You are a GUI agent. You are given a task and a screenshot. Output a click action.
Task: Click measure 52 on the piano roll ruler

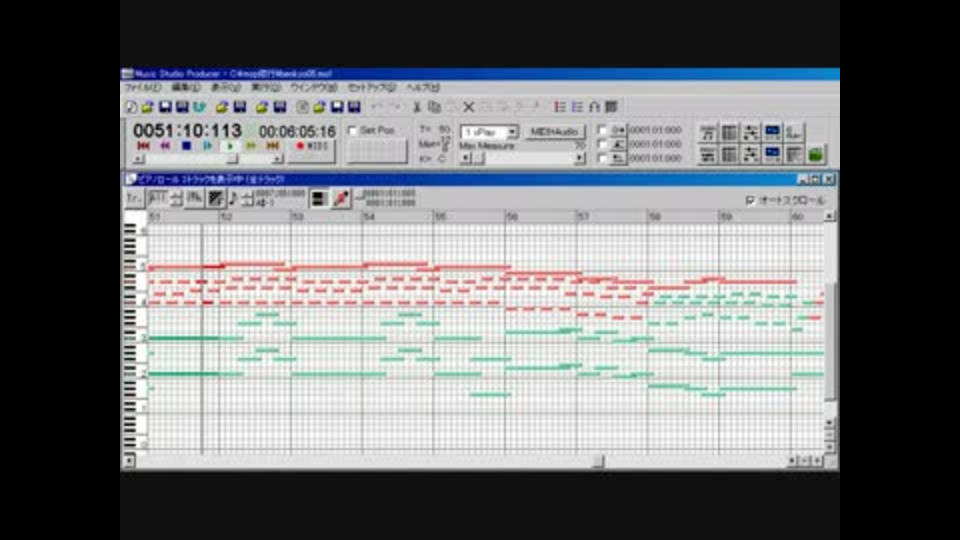[226, 217]
